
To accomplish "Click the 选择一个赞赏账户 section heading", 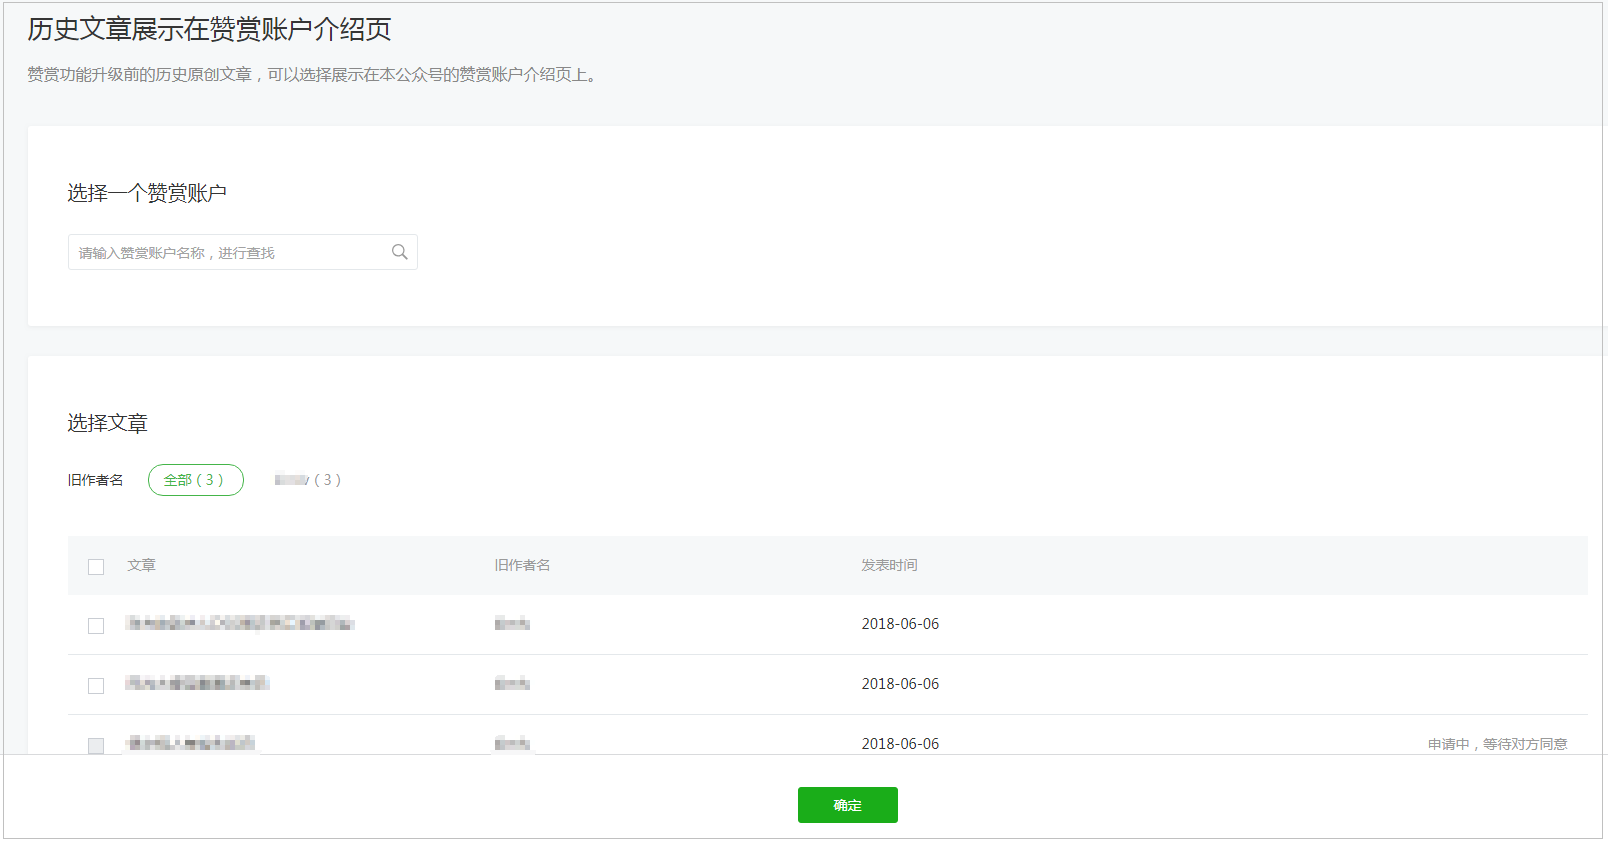I will [x=147, y=193].
